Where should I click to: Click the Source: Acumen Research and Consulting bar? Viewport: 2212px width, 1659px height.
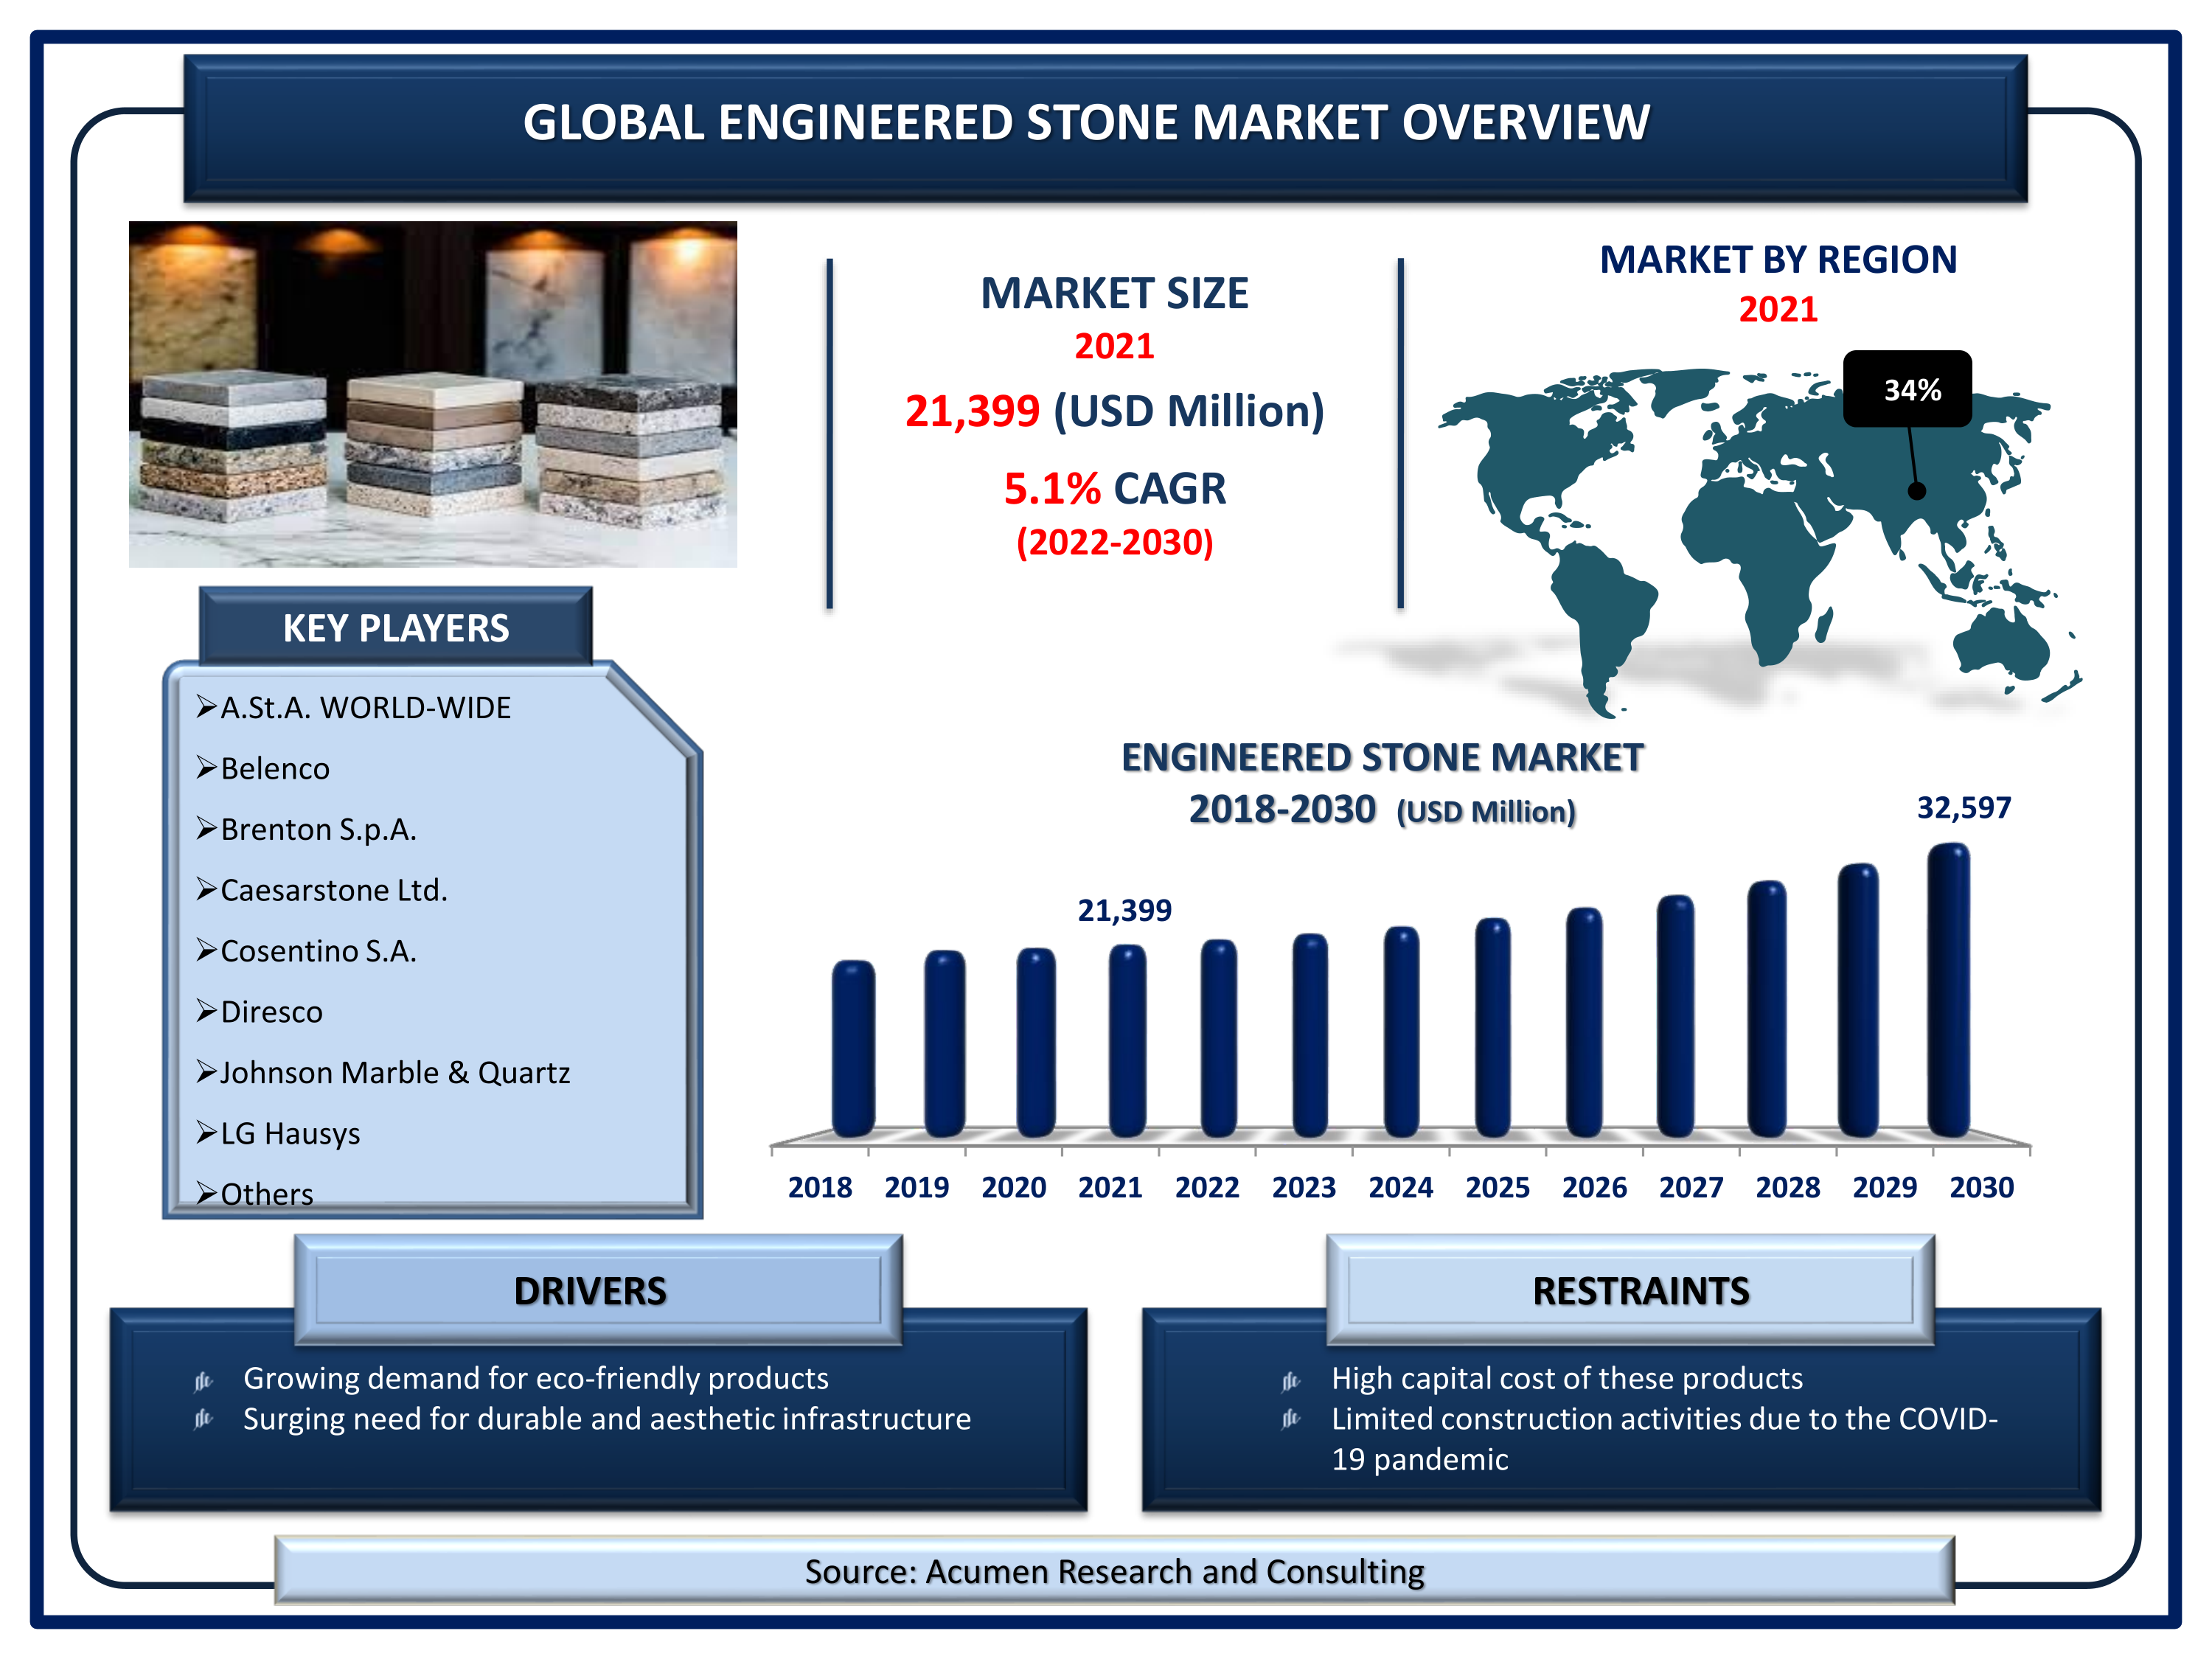1114,1571
